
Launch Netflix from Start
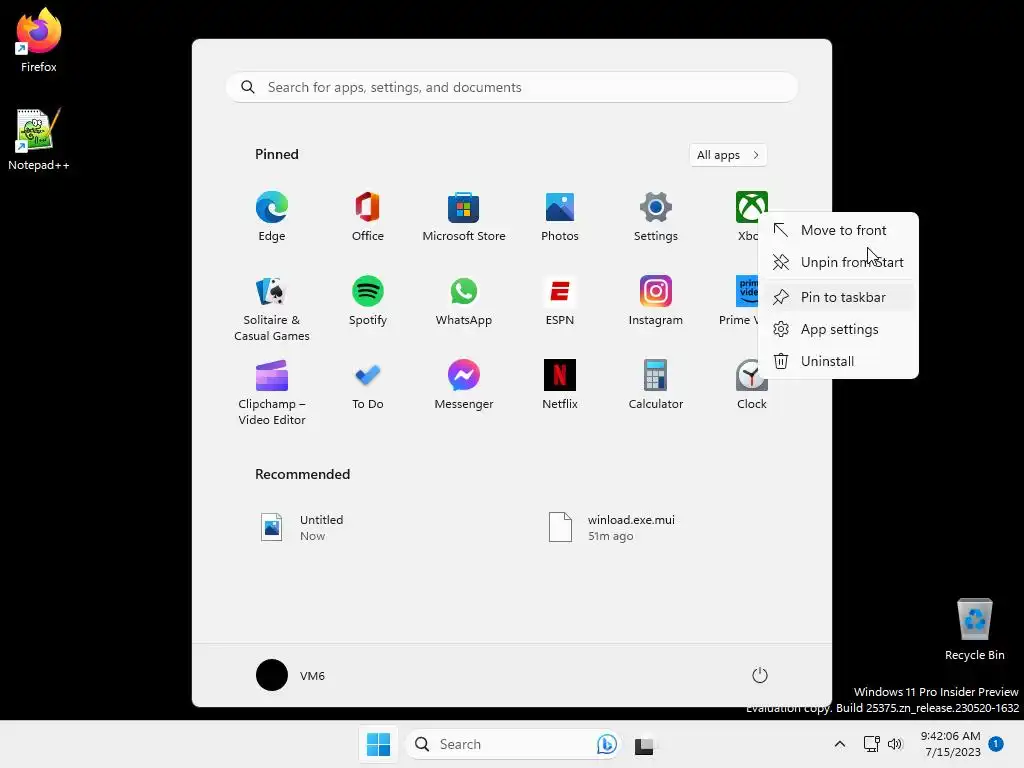coord(560,385)
